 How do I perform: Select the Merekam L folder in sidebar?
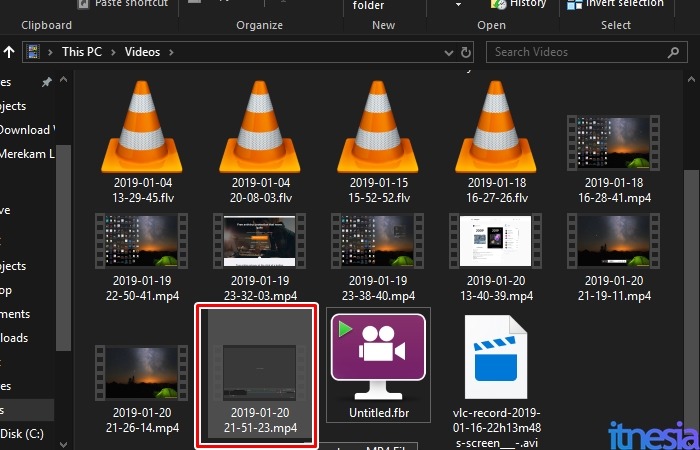pos(27,154)
